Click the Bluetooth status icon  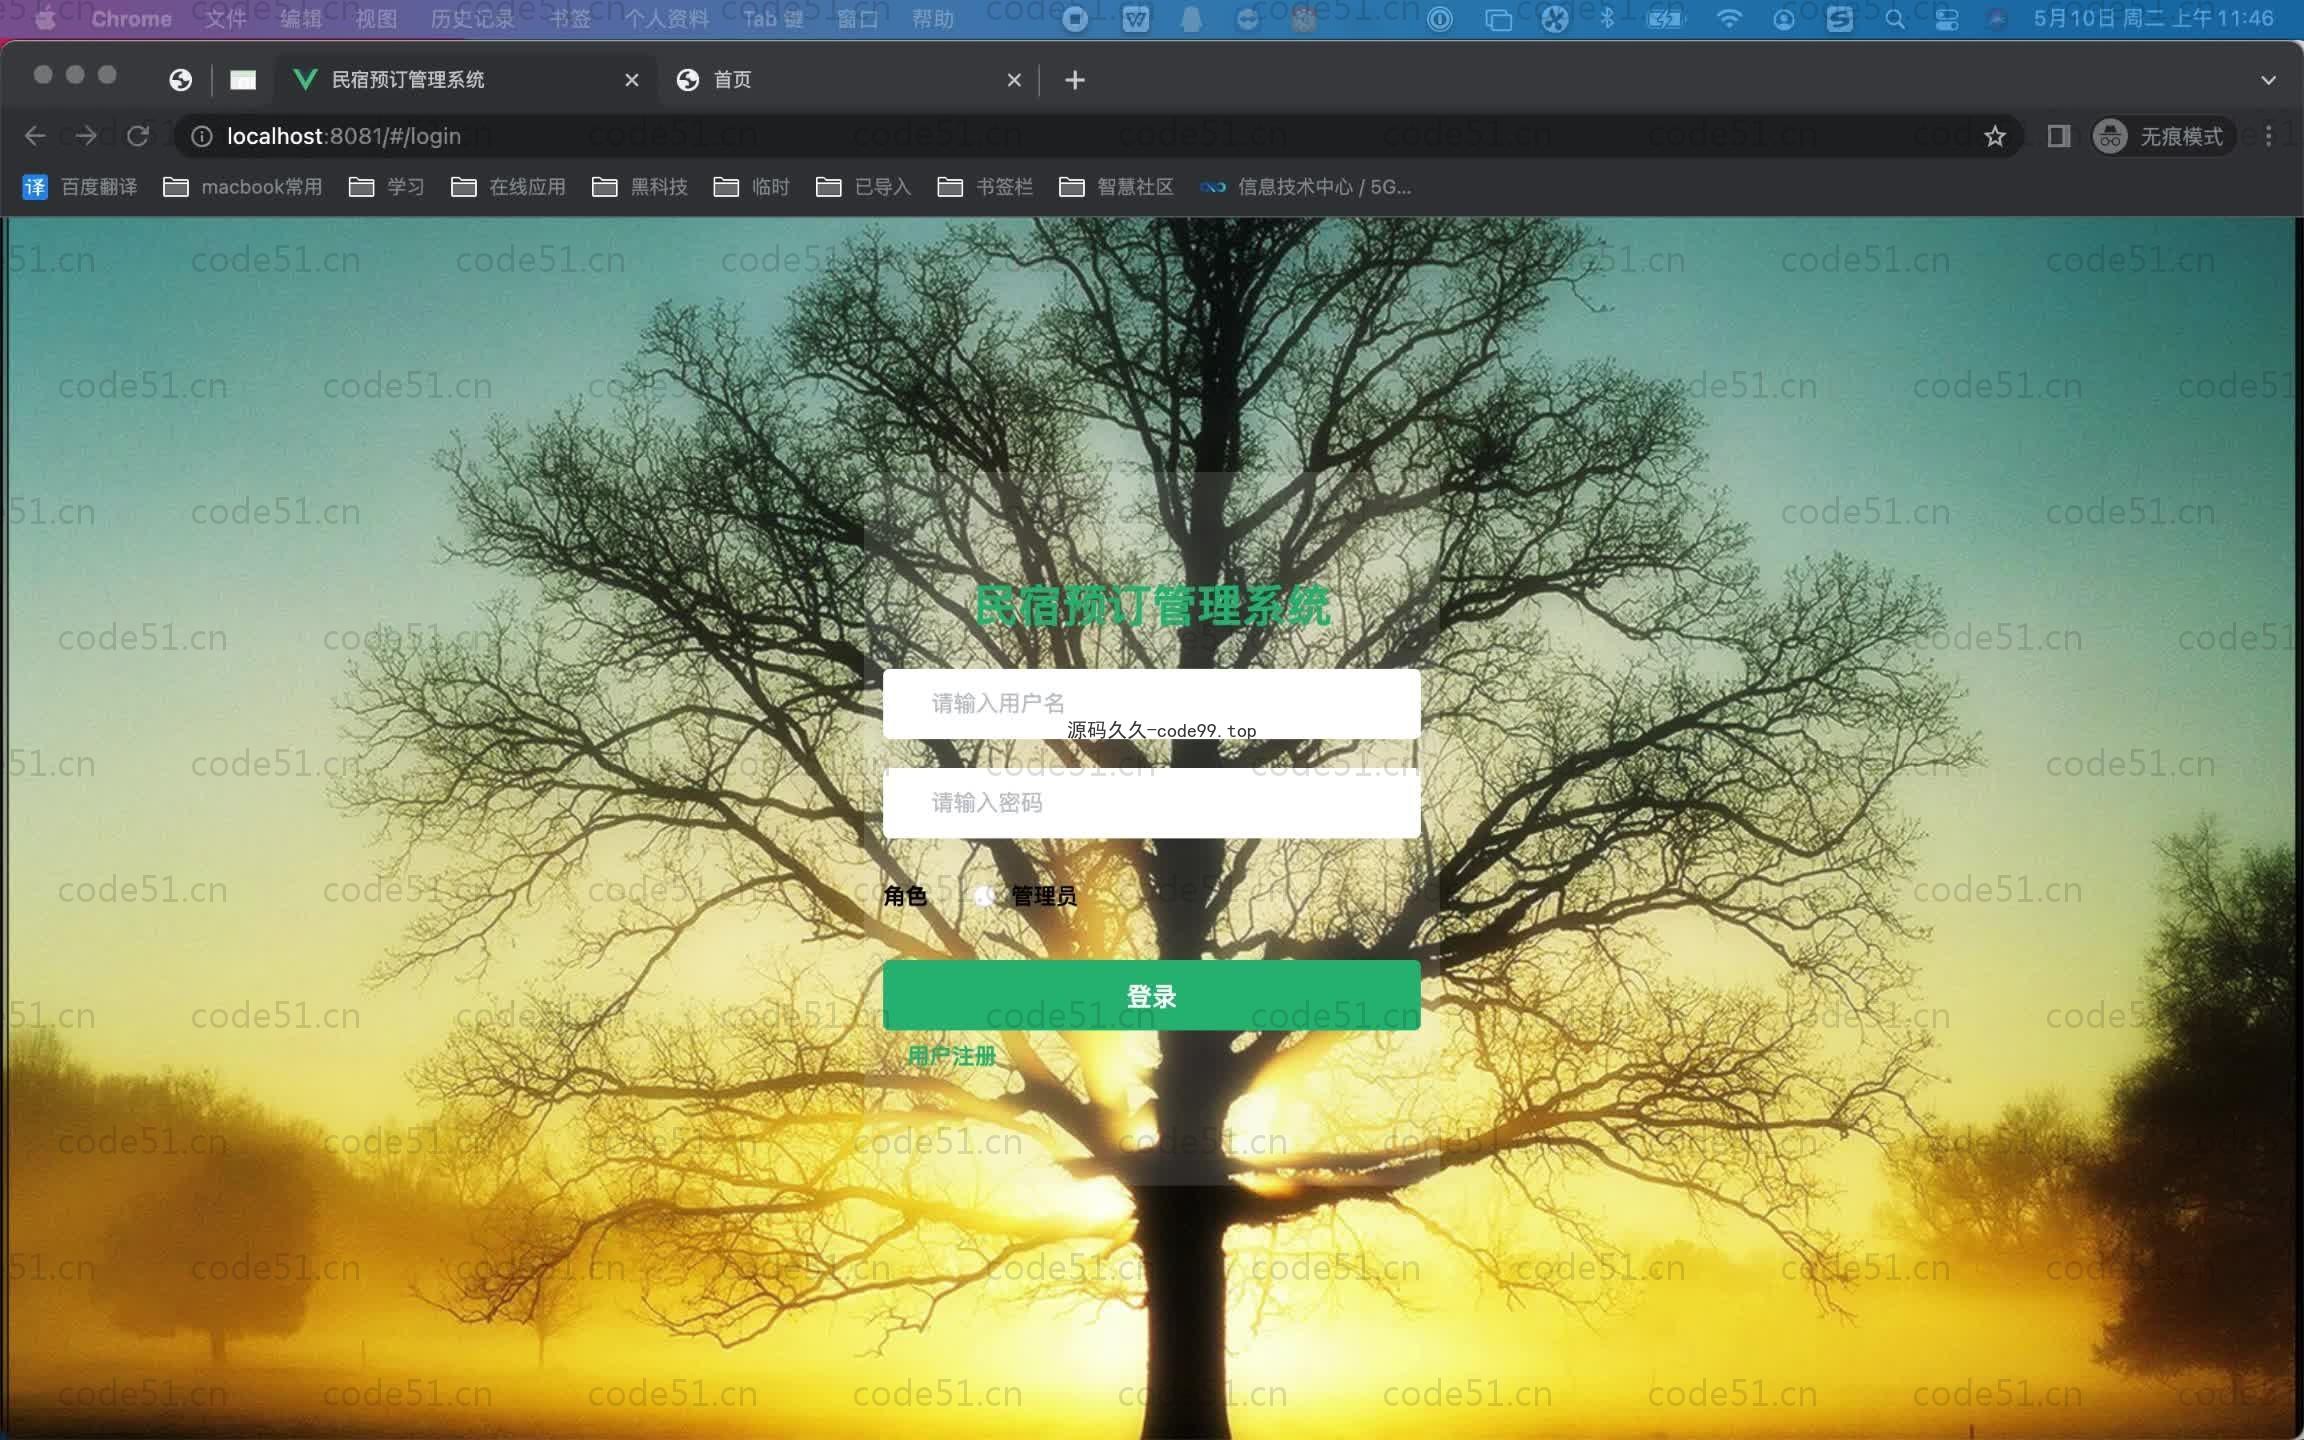click(x=1608, y=19)
